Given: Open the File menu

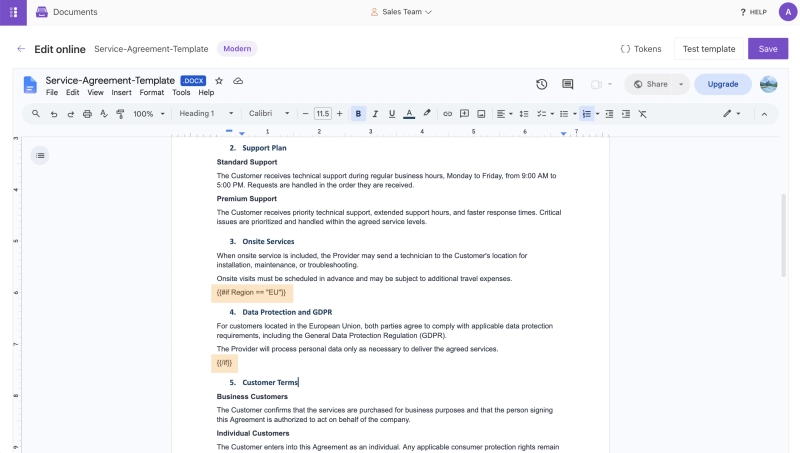Looking at the screenshot, I should click(52, 92).
